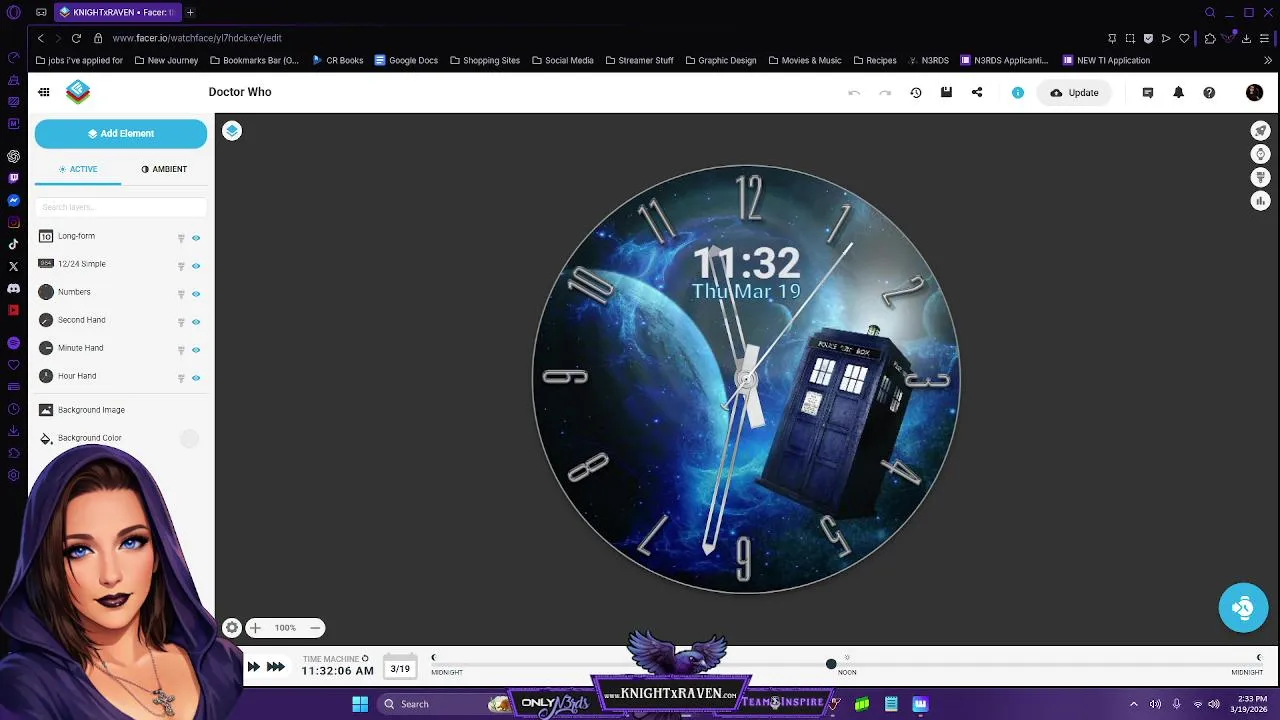Hide the 12/24 Simple layer

196,266
